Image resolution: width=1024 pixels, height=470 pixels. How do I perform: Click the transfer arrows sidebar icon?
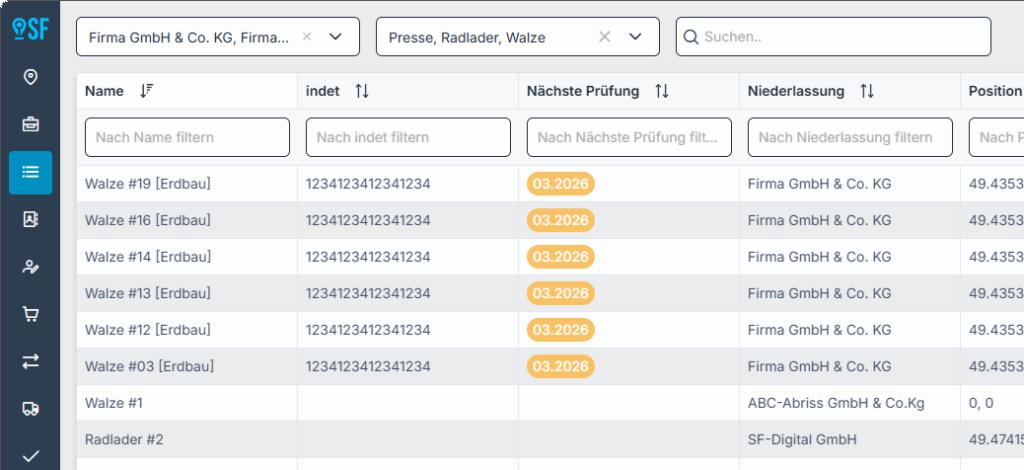click(x=30, y=361)
